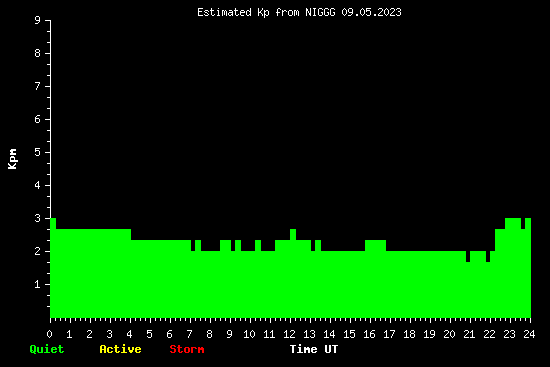Click the 'Time UT' axis label
Viewport: 550px width, 367px height.
[x=314, y=349]
